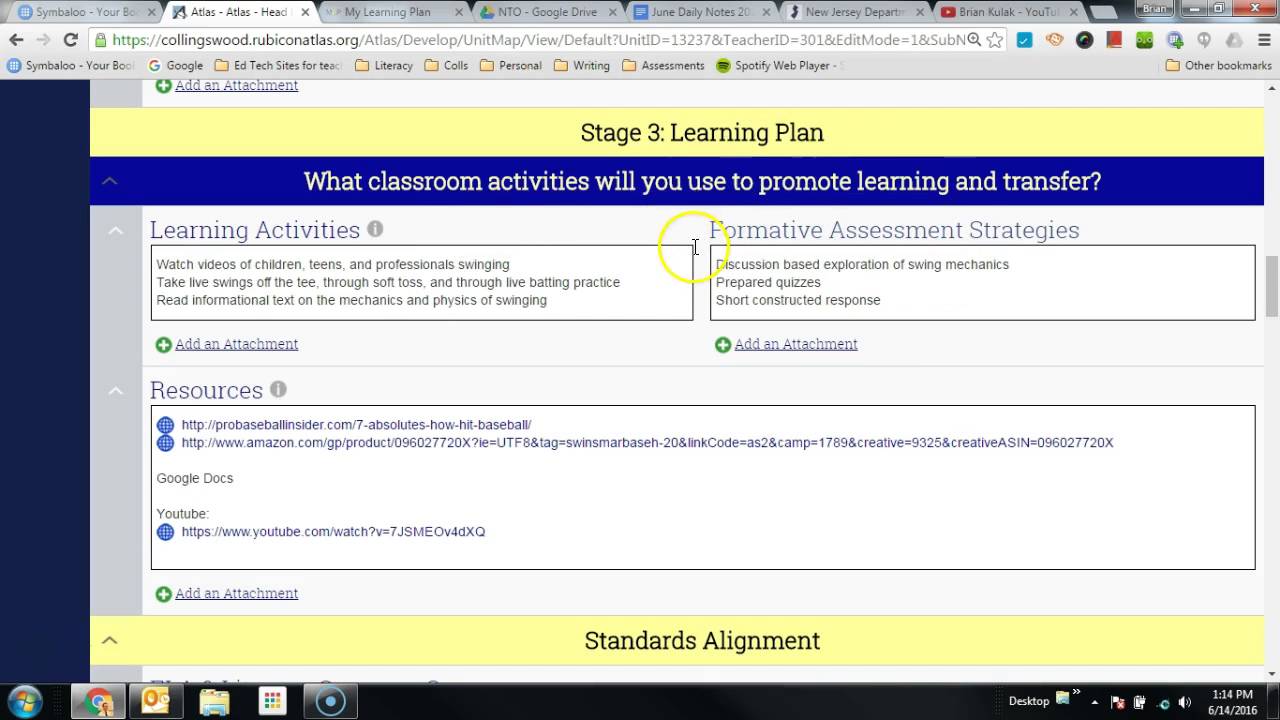Click the info icon beside Resources
This screenshot has height=720, width=1280.
click(x=278, y=389)
